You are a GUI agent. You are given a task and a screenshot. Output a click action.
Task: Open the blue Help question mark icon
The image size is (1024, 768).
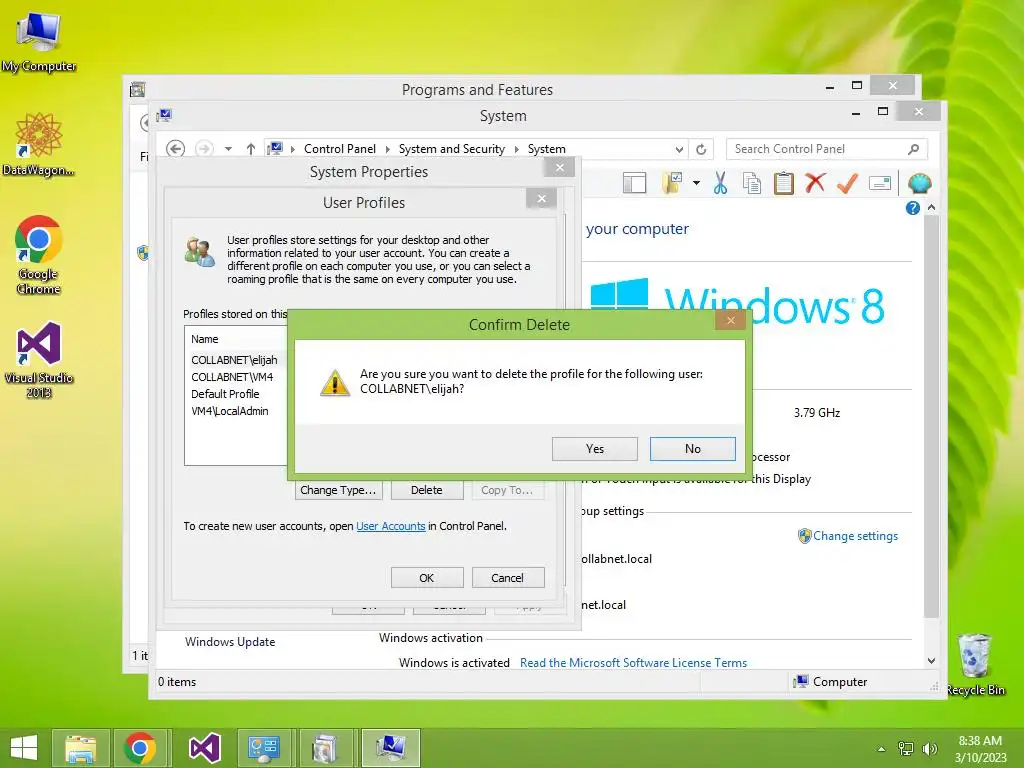pyautogui.click(x=913, y=208)
